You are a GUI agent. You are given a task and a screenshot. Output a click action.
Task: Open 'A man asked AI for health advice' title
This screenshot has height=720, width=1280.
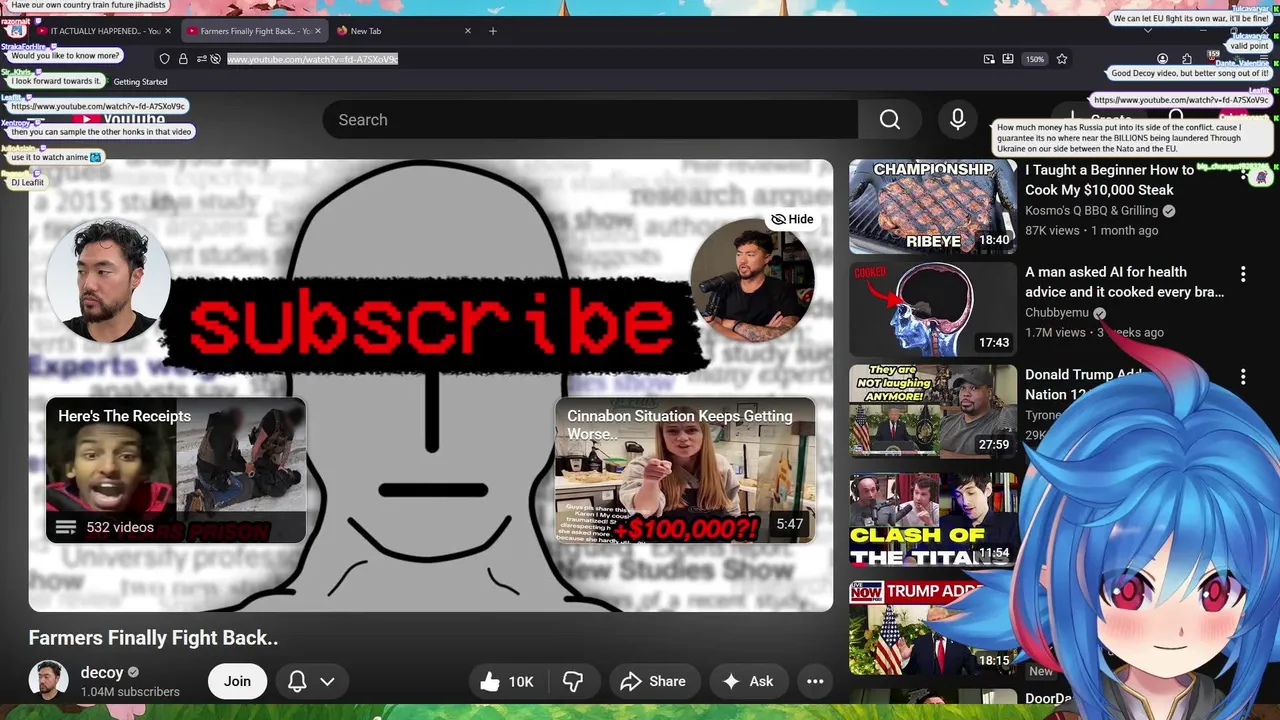point(1124,282)
